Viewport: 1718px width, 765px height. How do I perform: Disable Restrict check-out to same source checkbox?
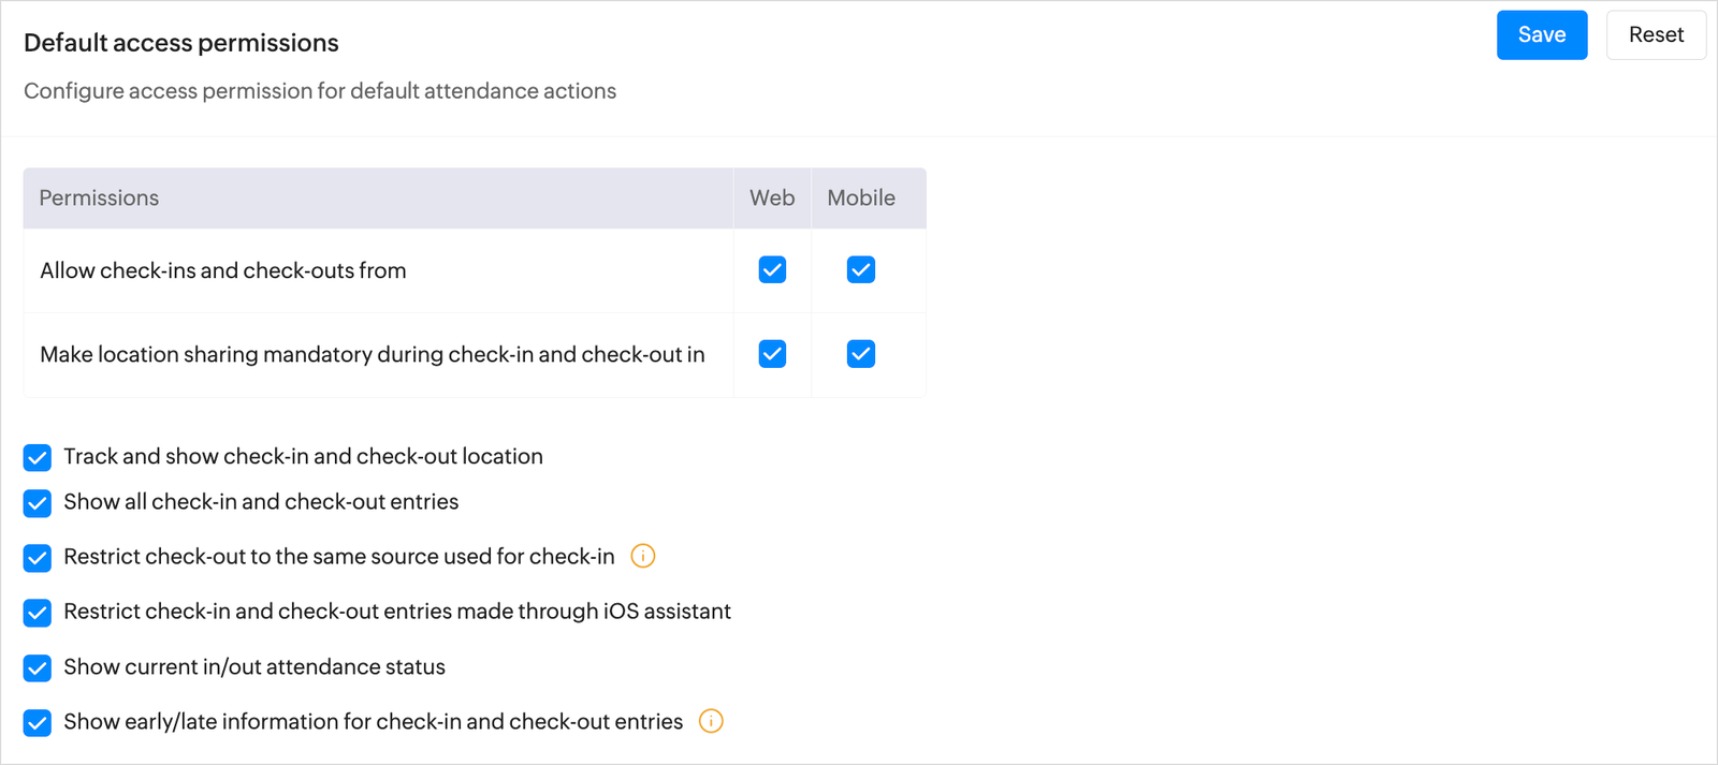coord(37,558)
